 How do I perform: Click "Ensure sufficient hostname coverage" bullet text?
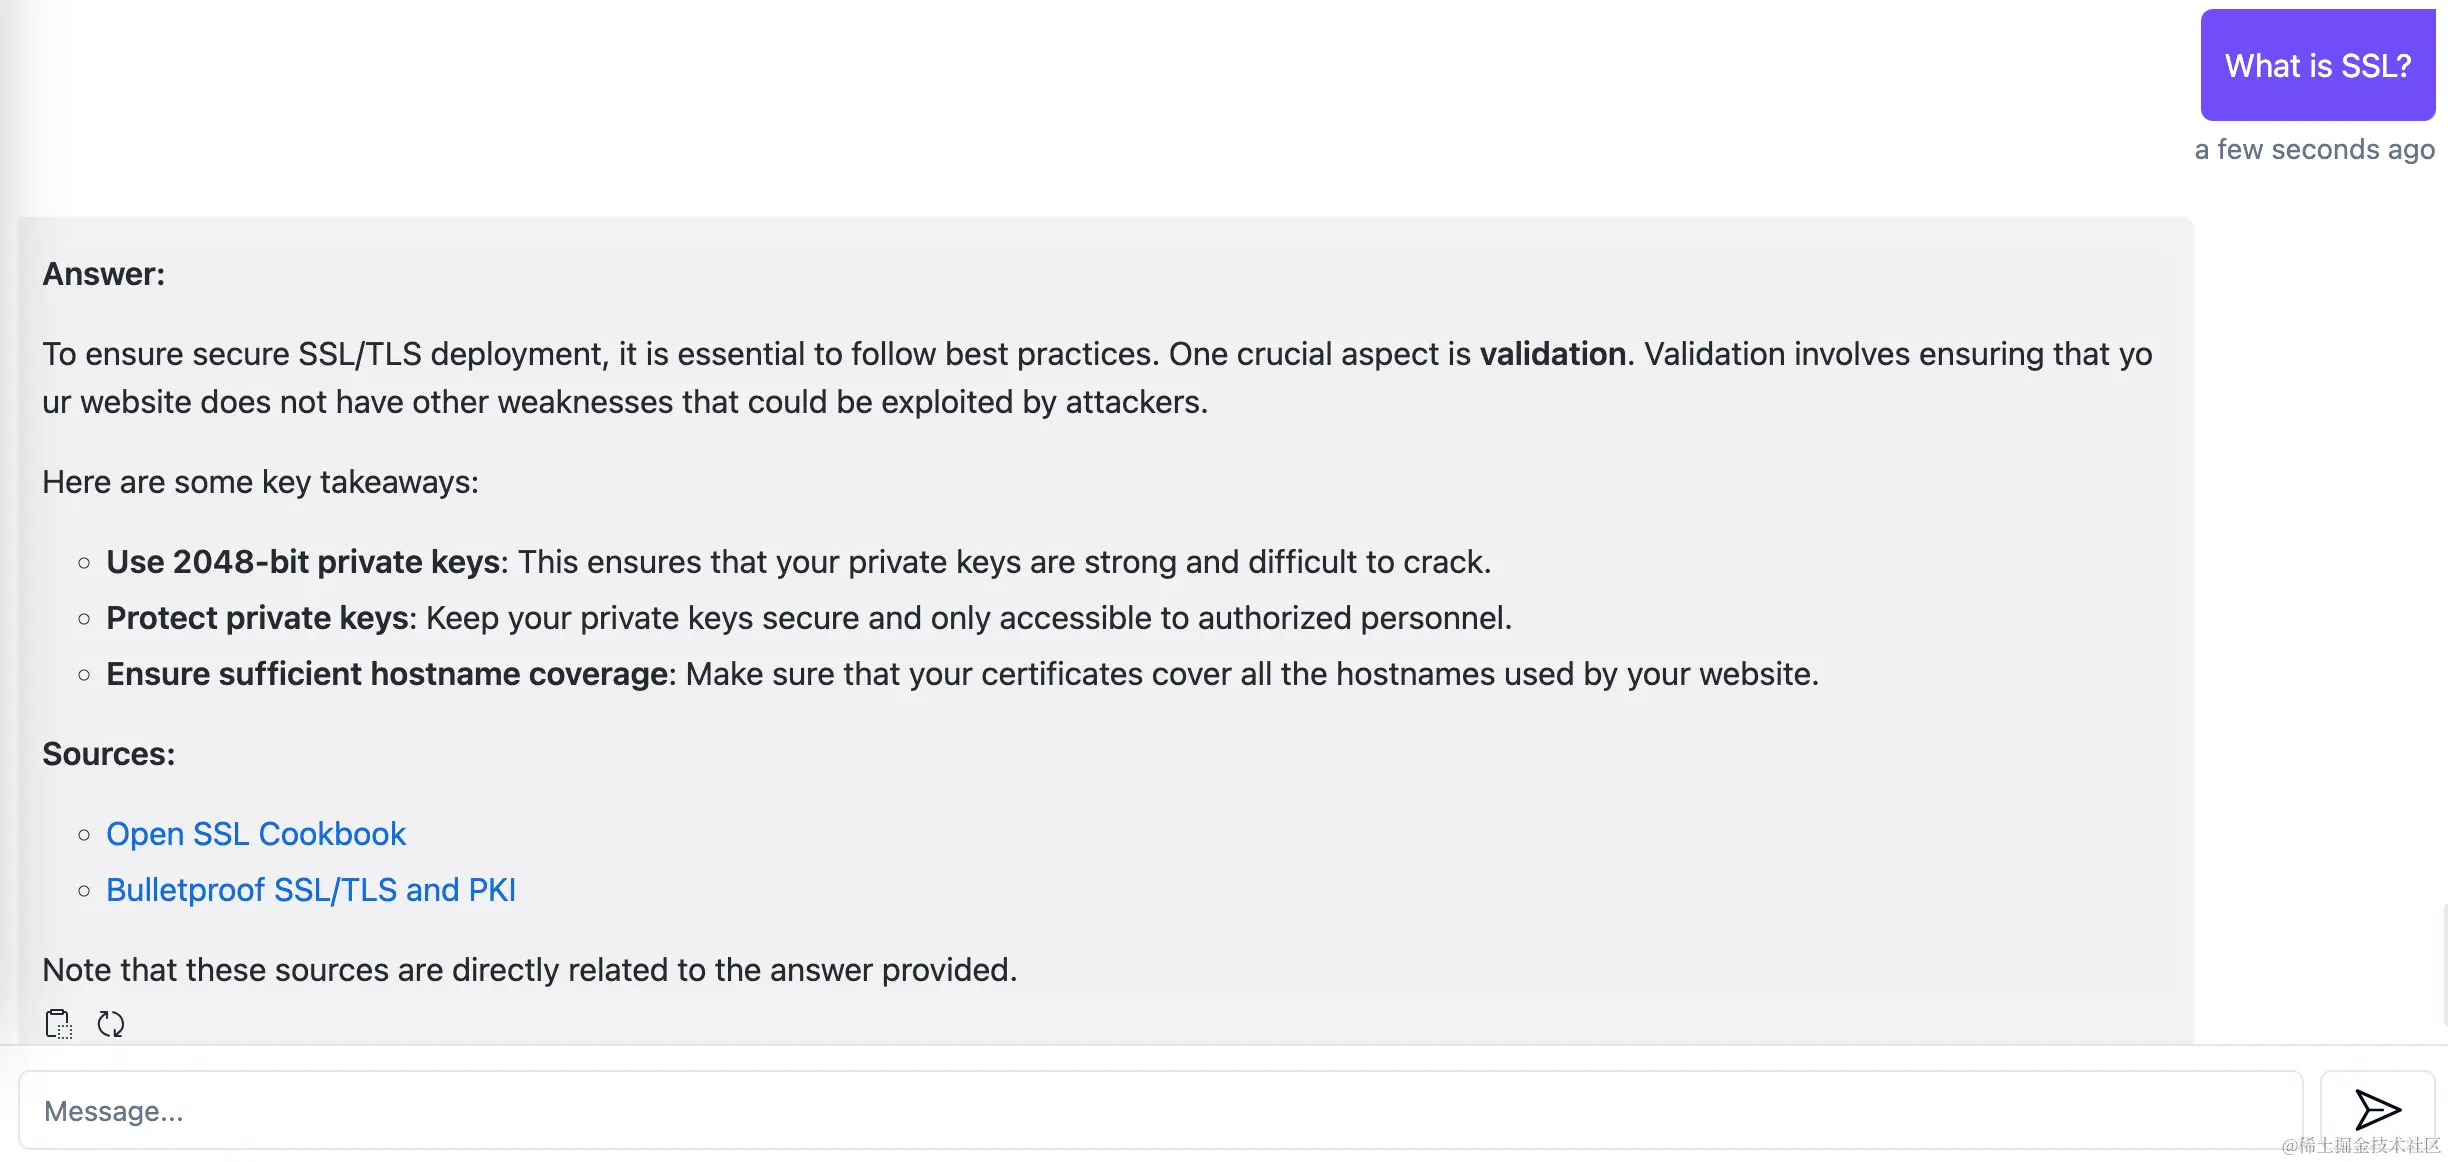coord(388,674)
